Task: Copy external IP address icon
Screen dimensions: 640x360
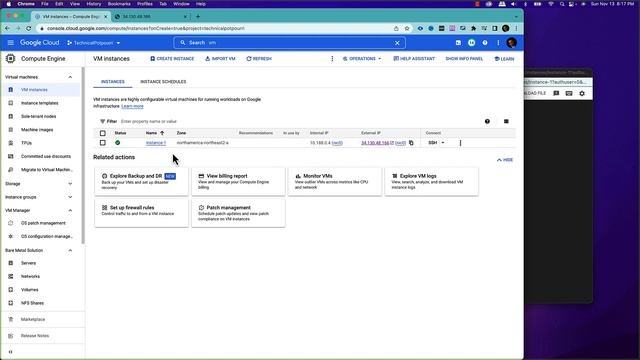Action: coord(411,143)
